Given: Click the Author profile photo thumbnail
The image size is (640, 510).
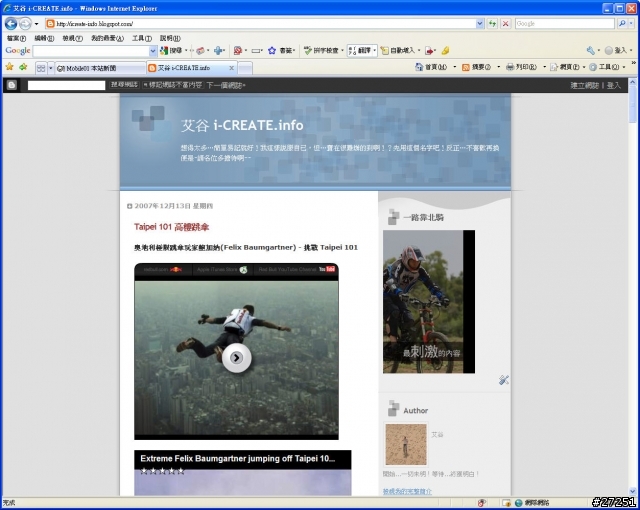Looking at the screenshot, I should pos(406,444).
